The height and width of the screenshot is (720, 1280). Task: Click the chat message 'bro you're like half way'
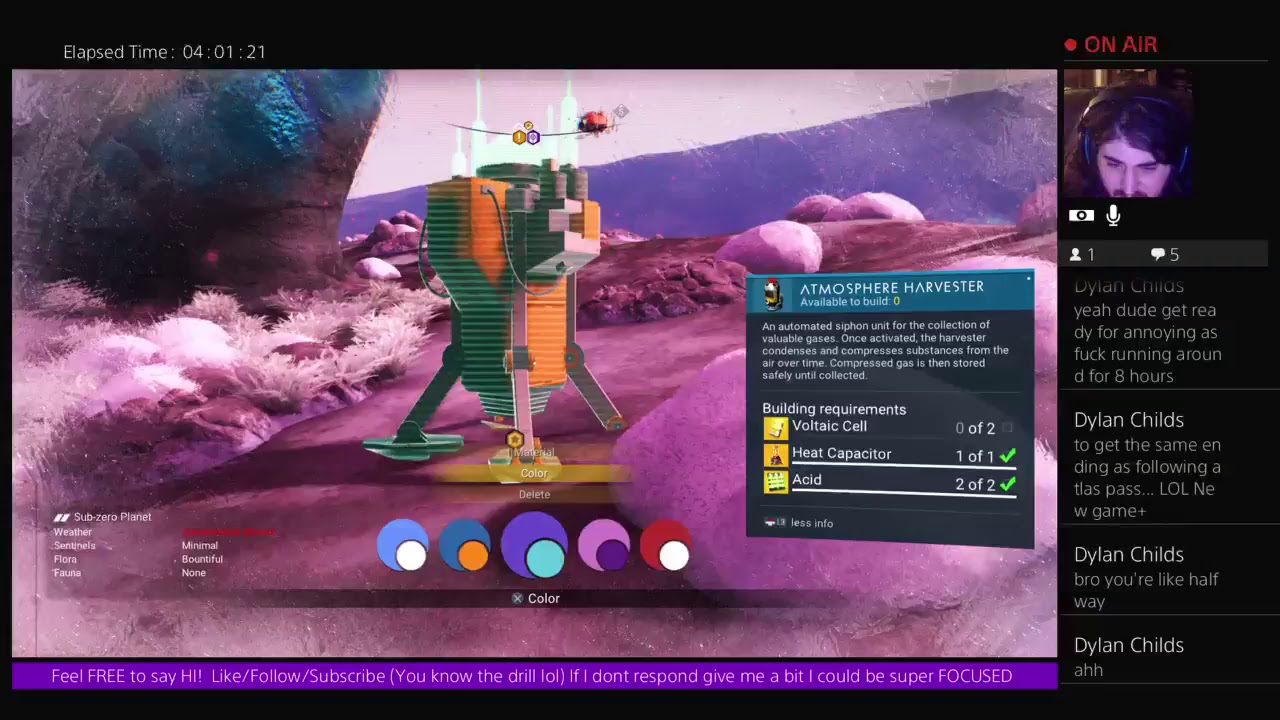click(1146, 590)
